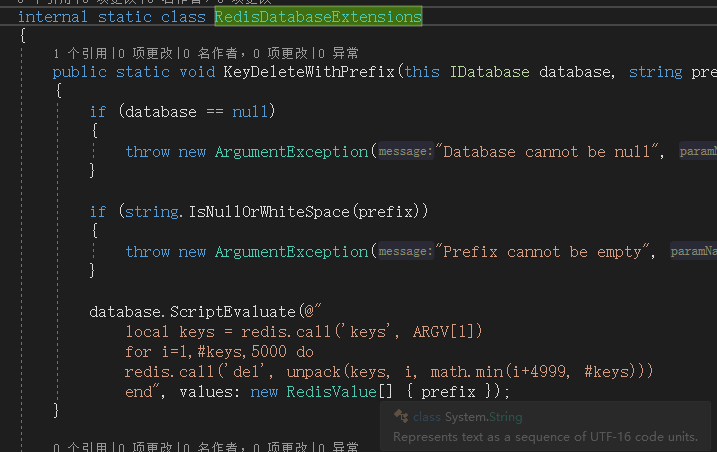Click the '0 项更改' CodeLens entry after '1 个引用'

pos(145,54)
